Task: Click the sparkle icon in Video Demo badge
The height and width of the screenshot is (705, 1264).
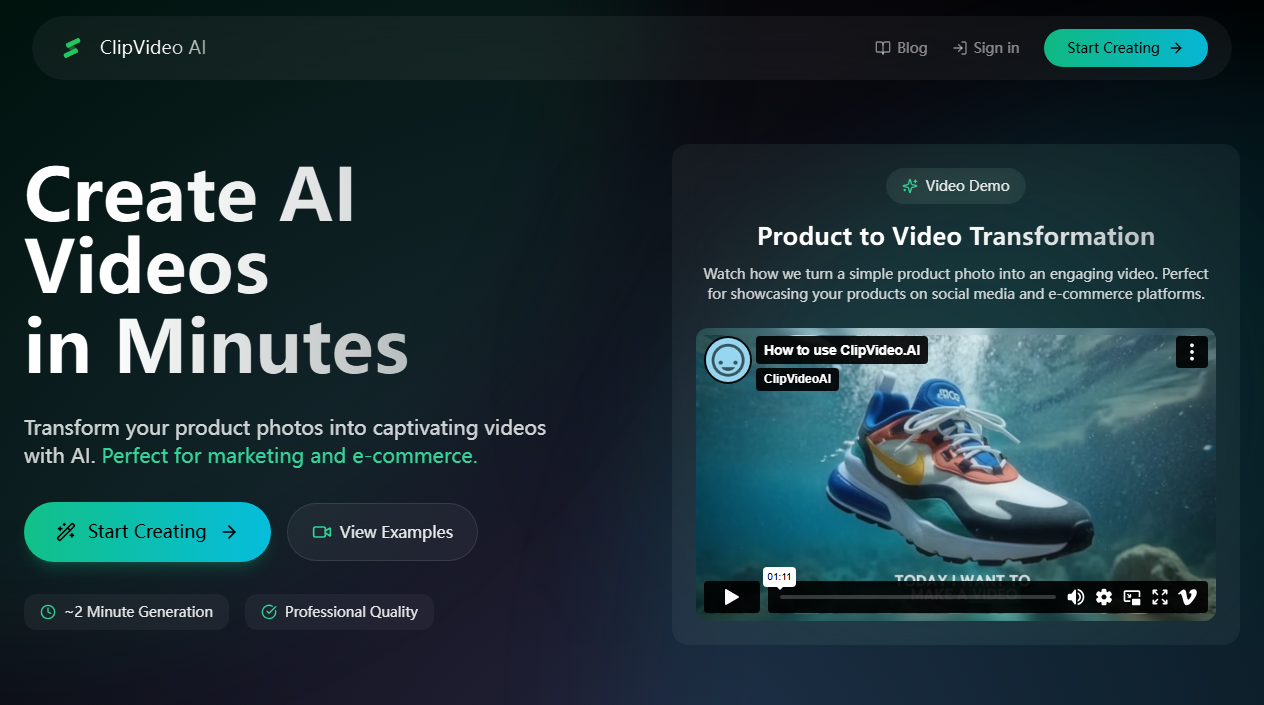Action: point(909,186)
